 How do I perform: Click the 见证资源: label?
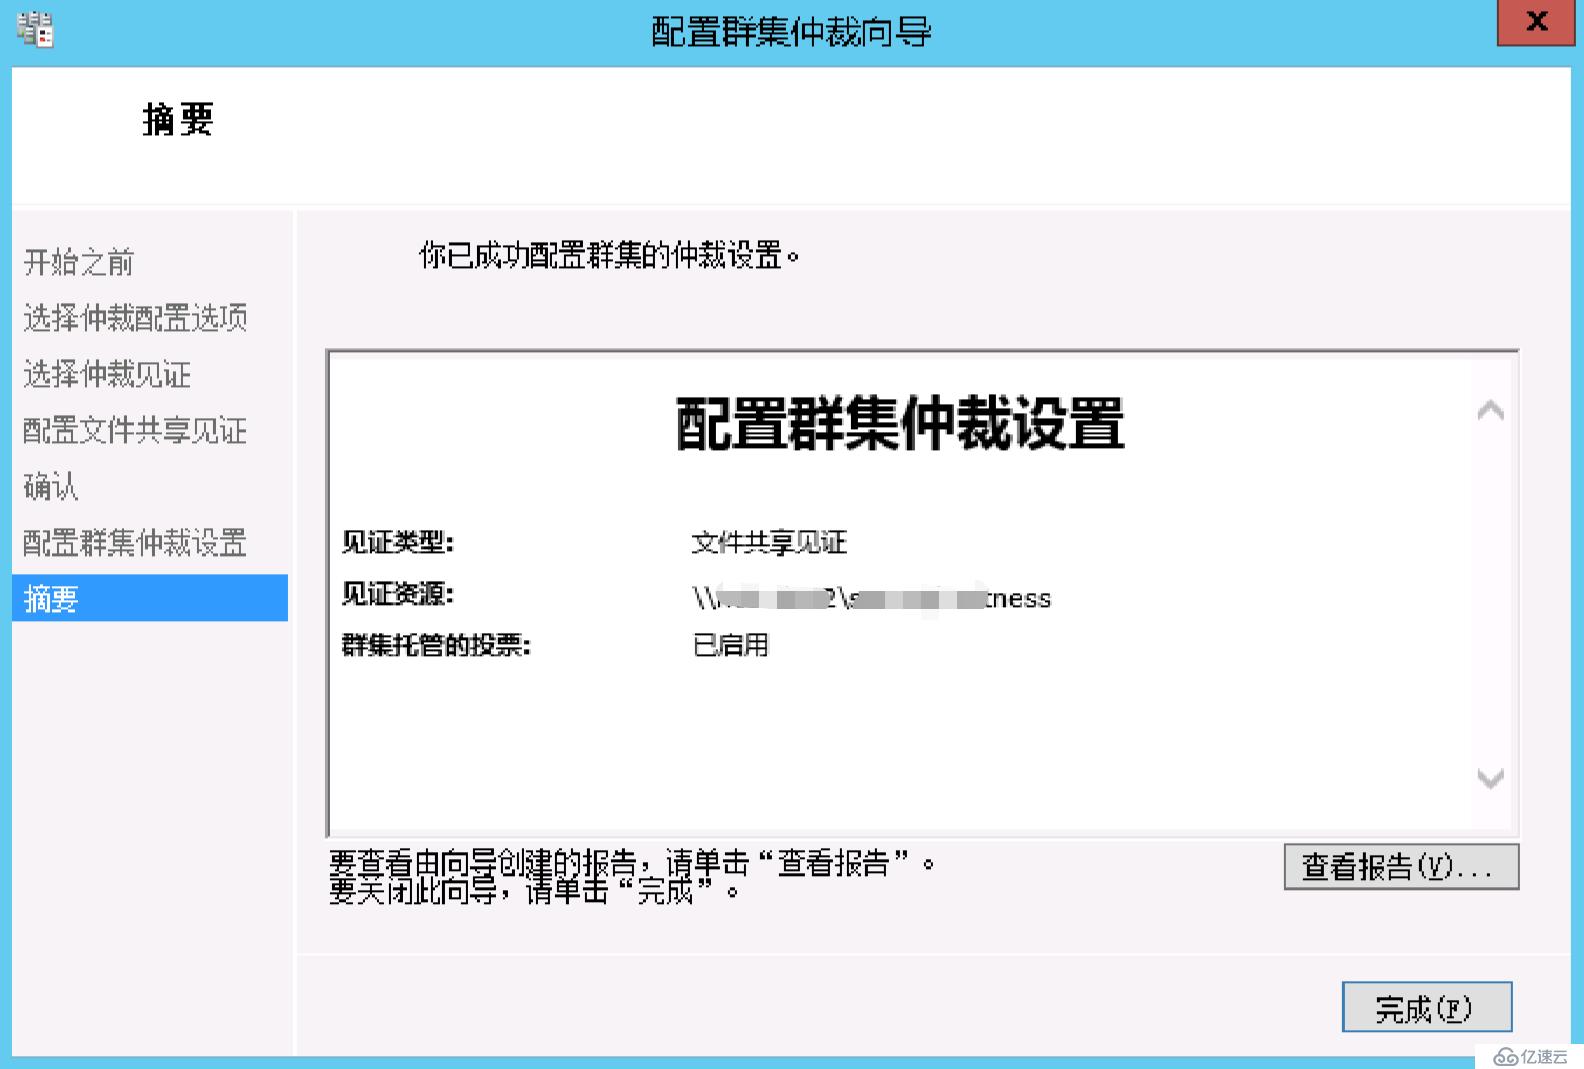[398, 594]
